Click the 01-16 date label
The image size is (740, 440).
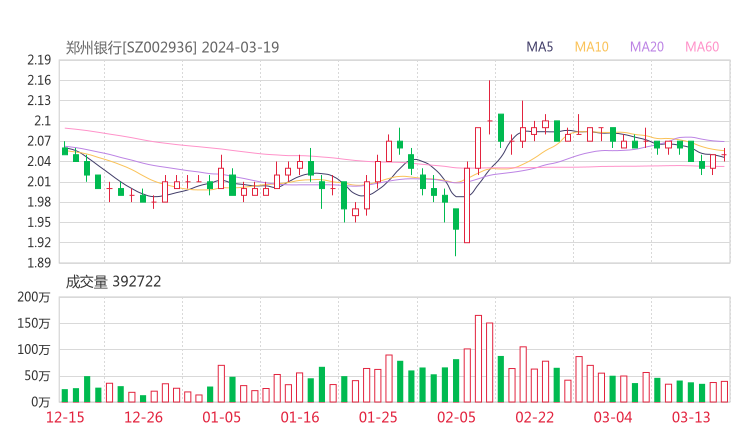(300, 417)
